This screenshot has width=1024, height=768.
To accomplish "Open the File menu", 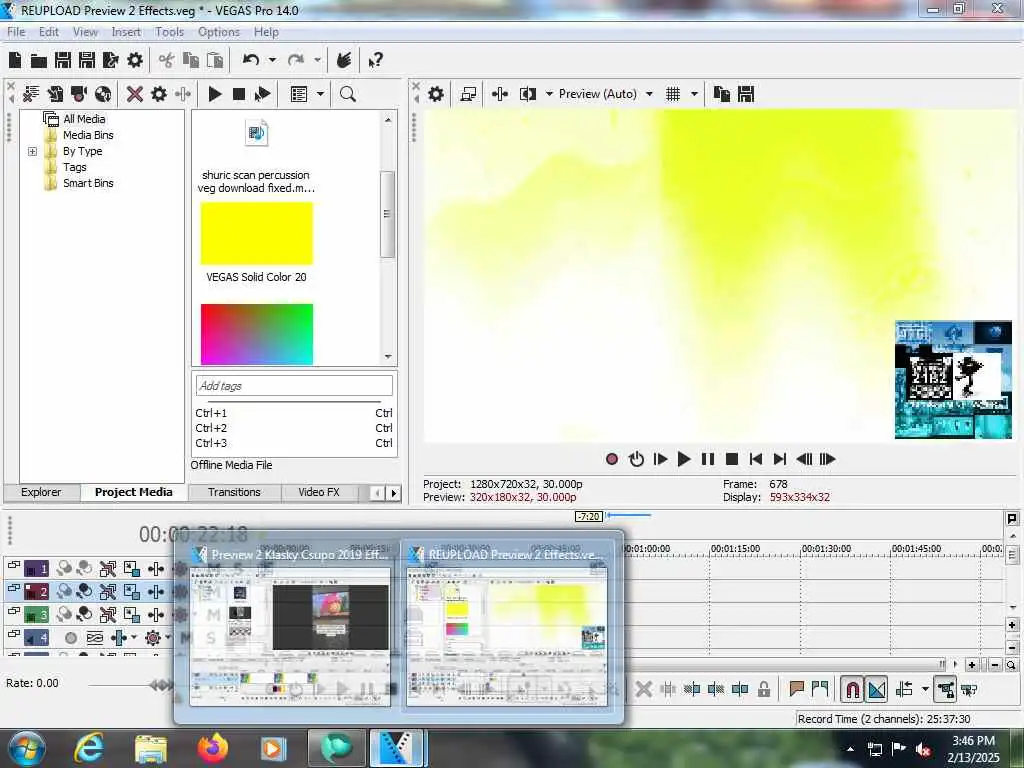I will (16, 31).
